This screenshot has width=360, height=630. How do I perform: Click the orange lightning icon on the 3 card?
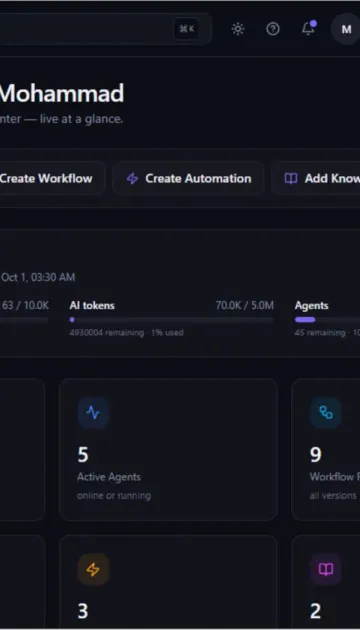click(x=93, y=569)
